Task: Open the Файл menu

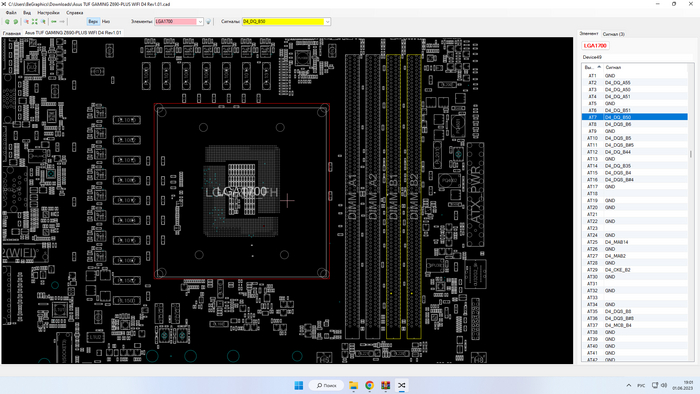Action: (11, 12)
